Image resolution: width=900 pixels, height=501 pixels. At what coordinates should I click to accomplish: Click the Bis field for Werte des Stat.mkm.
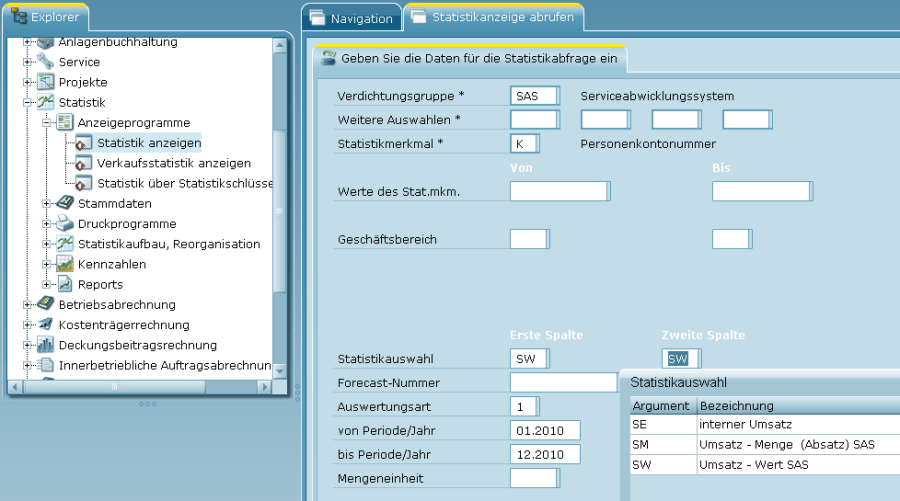pos(762,191)
